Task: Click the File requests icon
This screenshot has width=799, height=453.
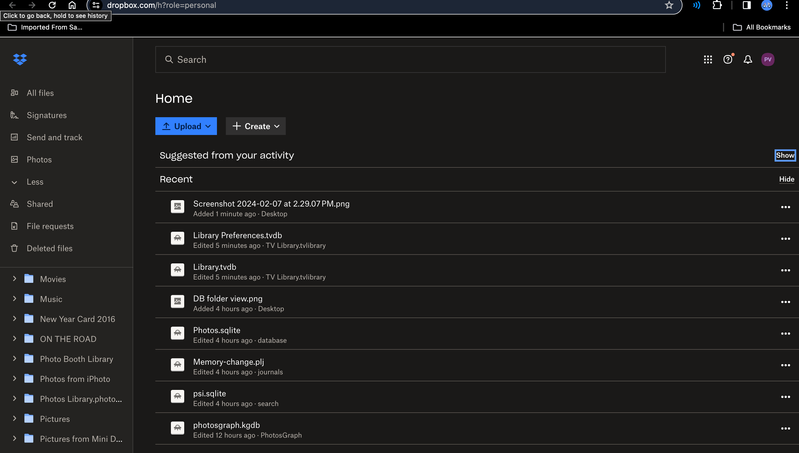Action: tap(14, 226)
